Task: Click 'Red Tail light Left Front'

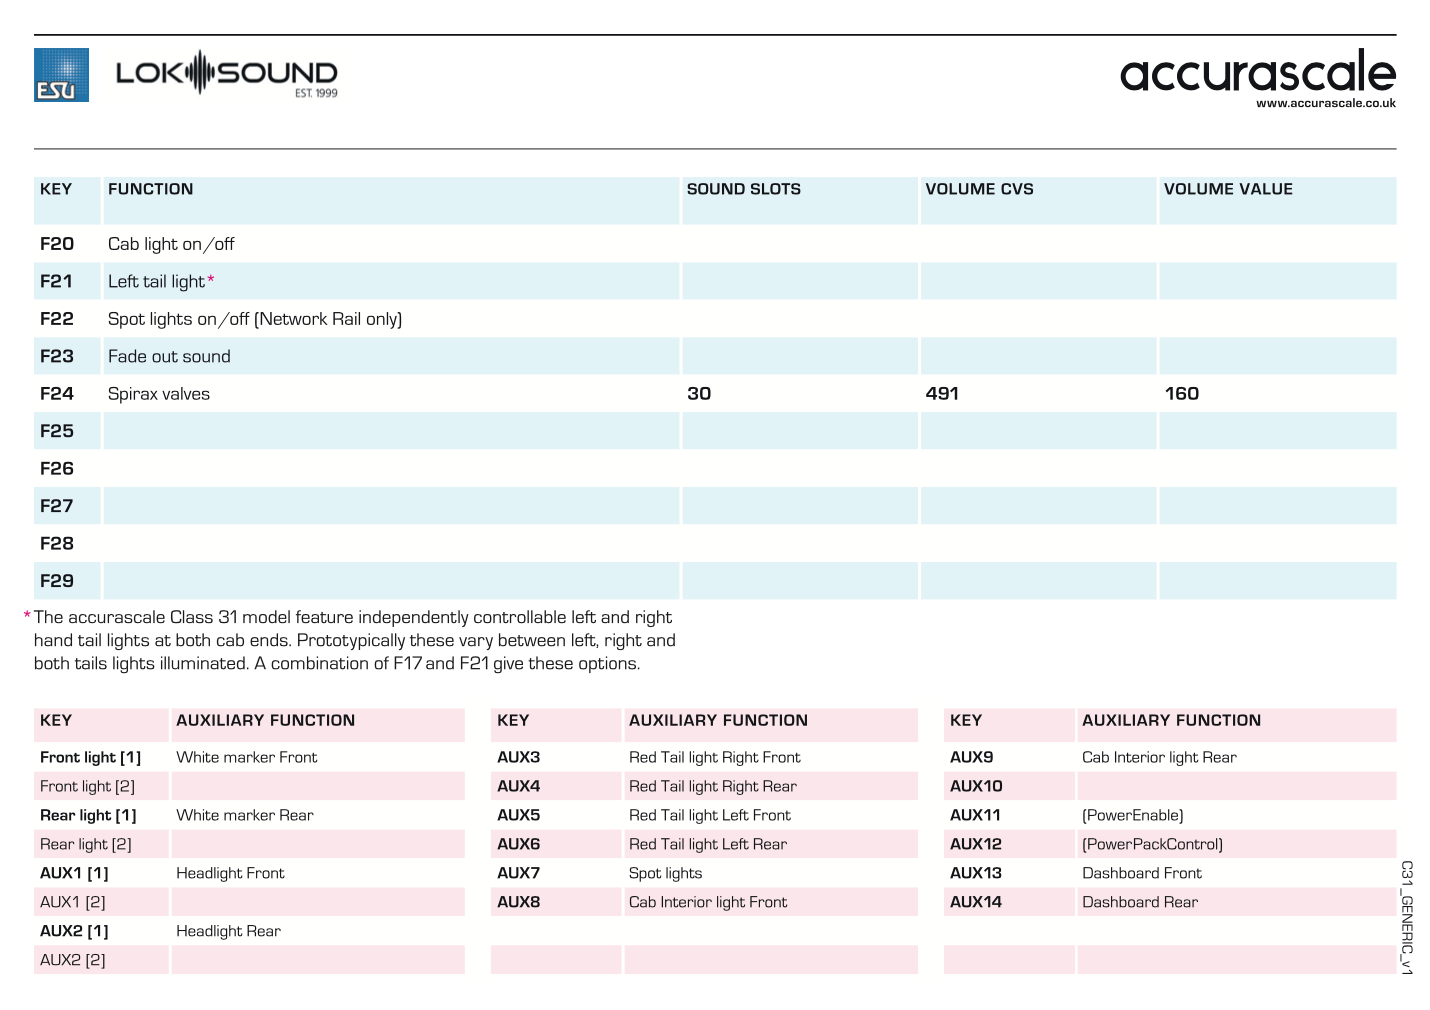Action: tap(710, 816)
